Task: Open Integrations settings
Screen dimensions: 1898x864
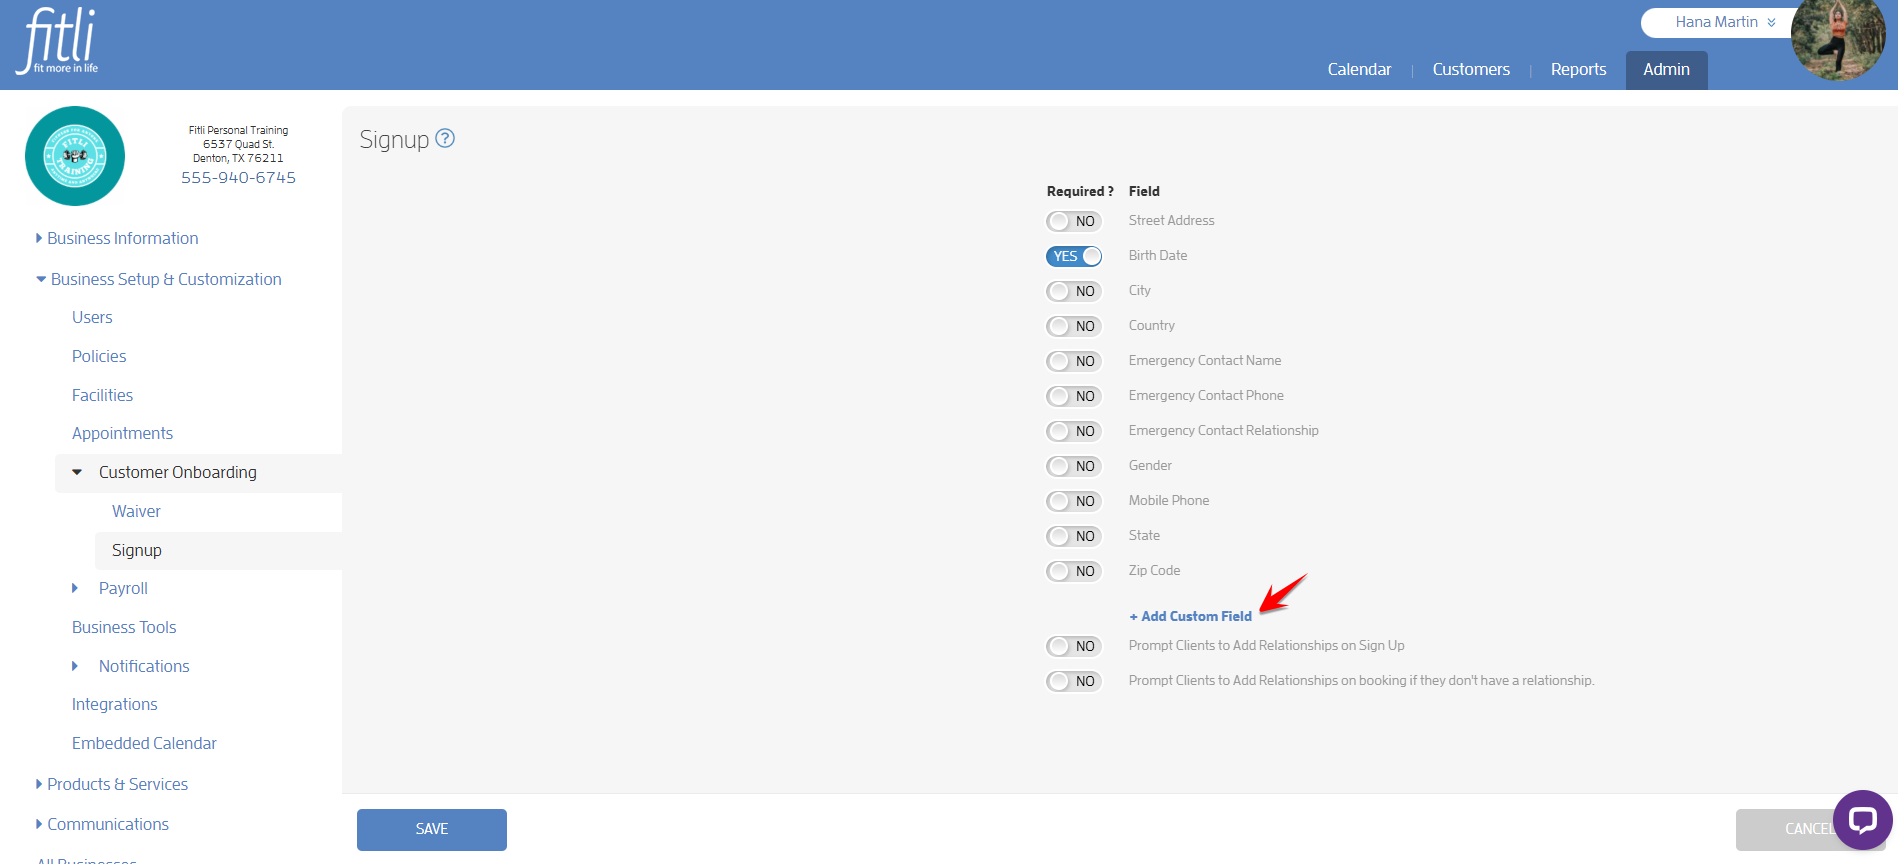Action: pyautogui.click(x=114, y=704)
